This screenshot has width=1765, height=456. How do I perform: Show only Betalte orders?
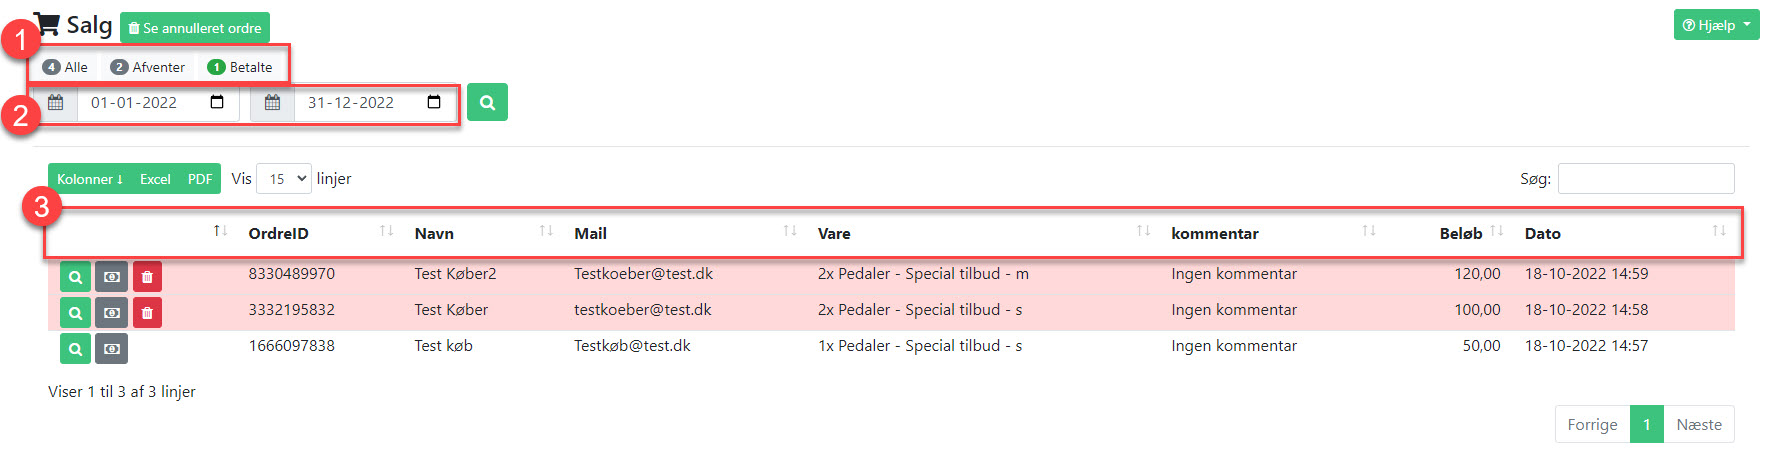(240, 67)
